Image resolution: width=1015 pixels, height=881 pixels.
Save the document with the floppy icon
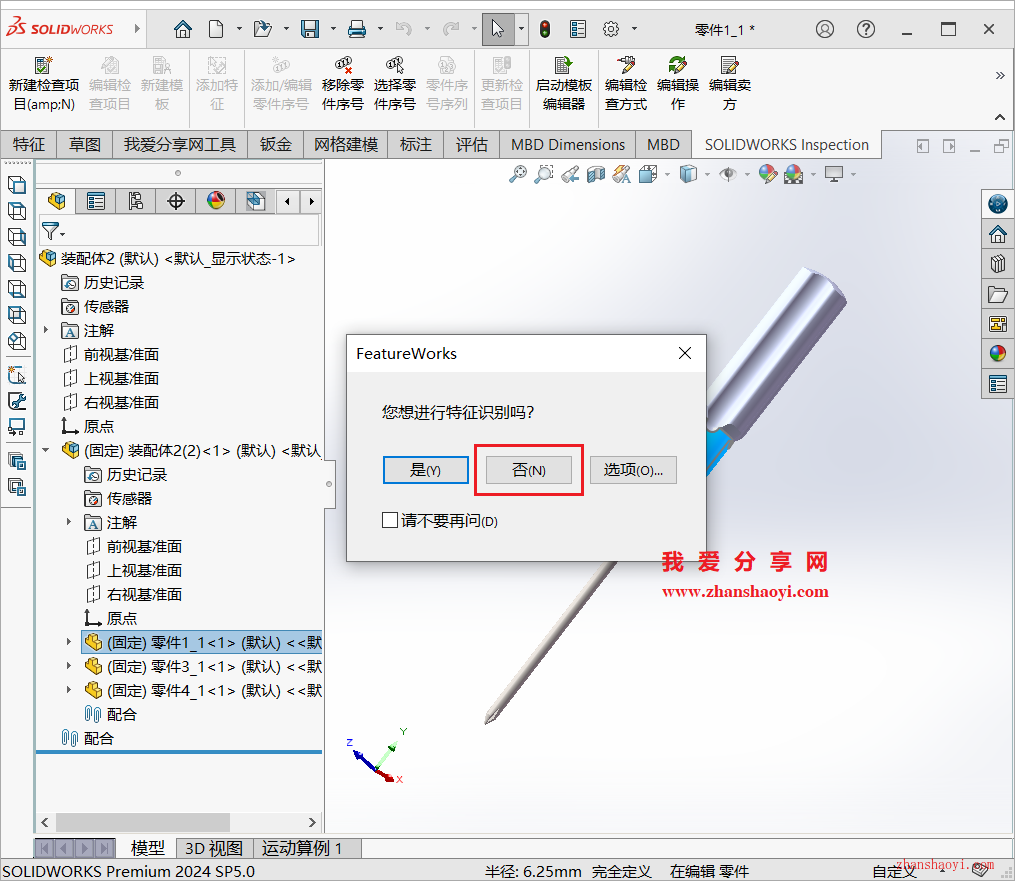pos(310,29)
